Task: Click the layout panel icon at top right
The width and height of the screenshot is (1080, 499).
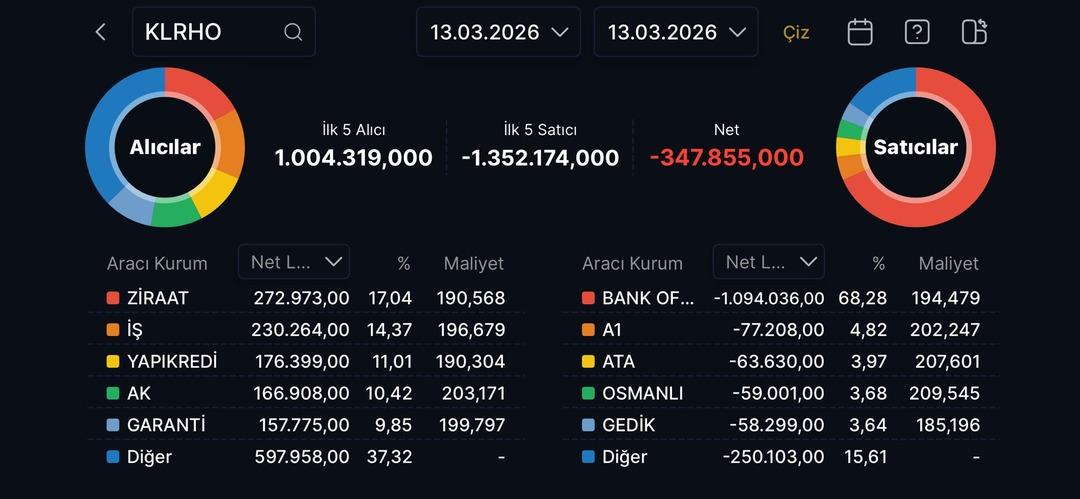Action: point(974,32)
